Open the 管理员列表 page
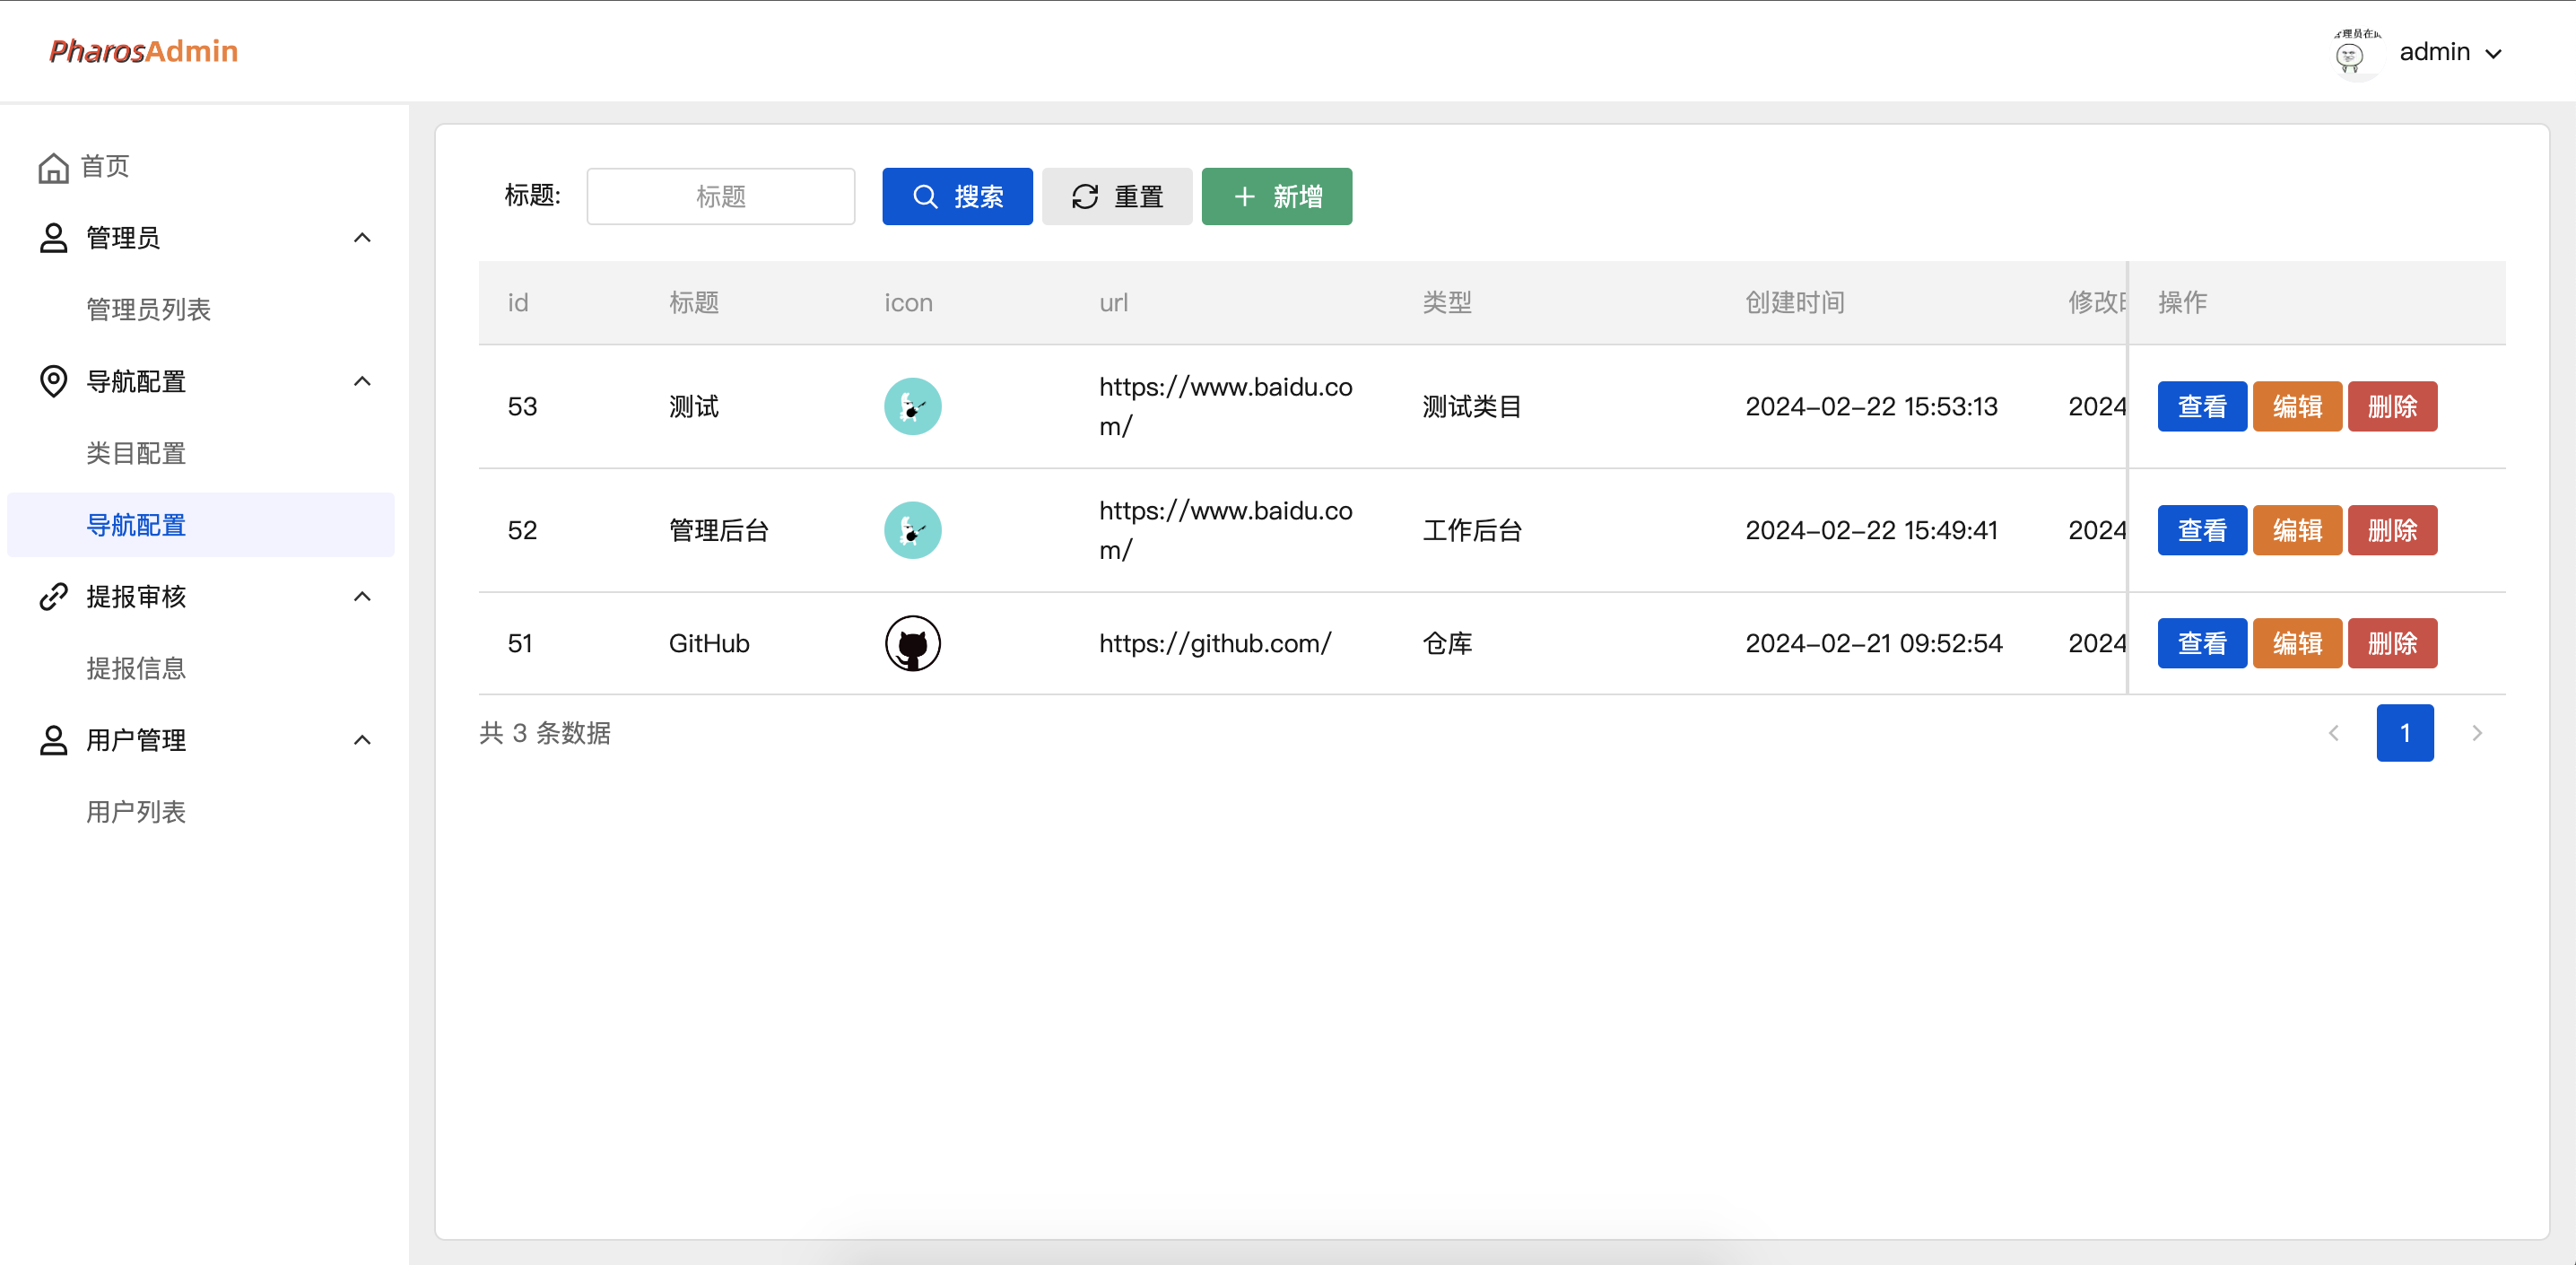2576x1265 pixels. click(x=147, y=309)
